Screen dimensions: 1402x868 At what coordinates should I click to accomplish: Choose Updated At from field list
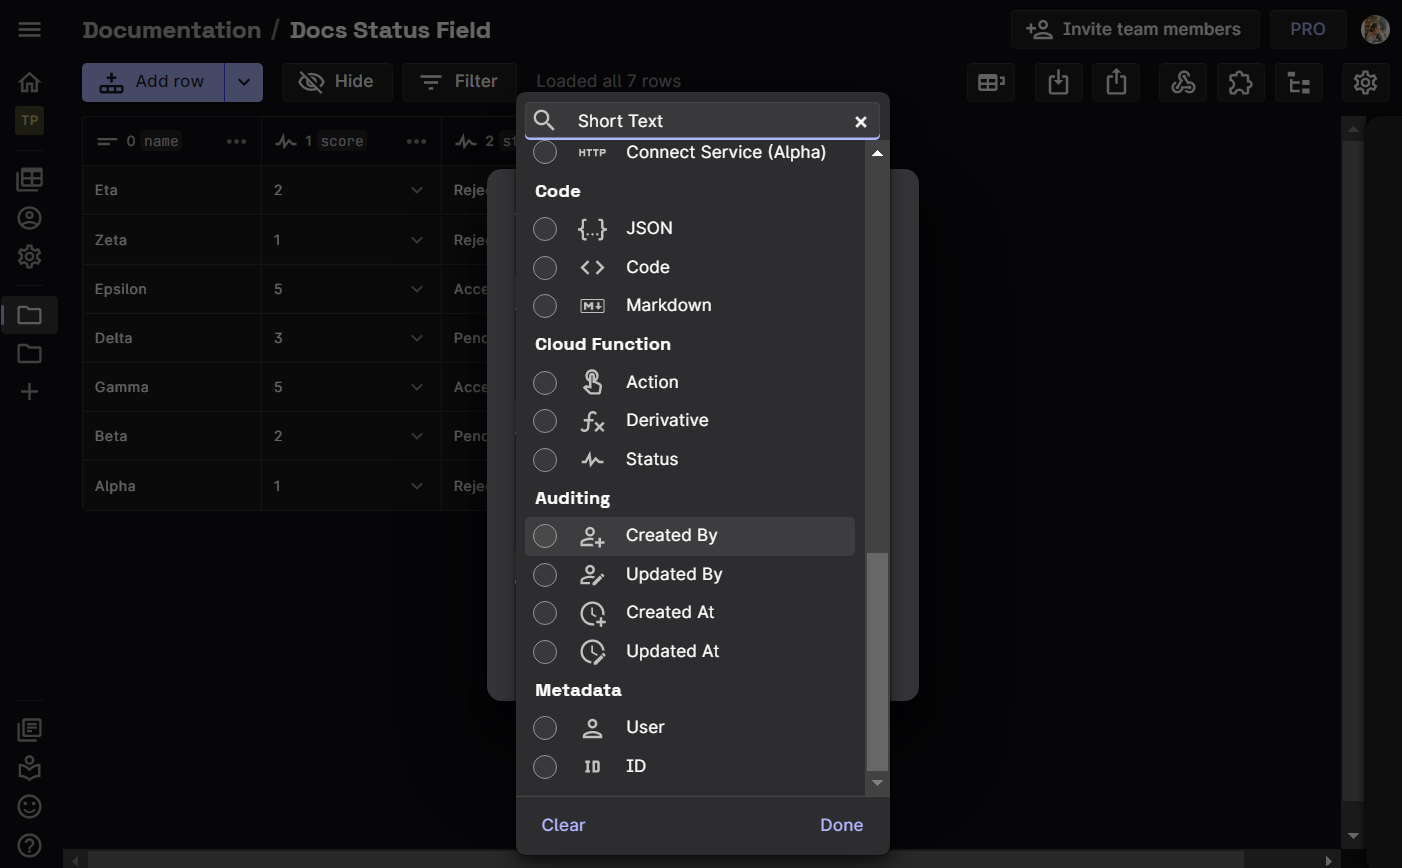tap(672, 652)
